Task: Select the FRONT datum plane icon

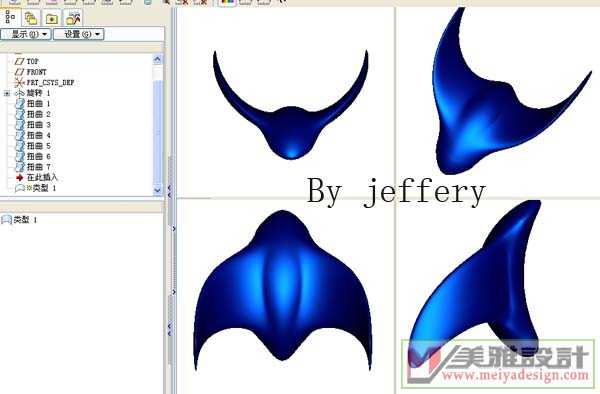Action: pyautogui.click(x=20, y=72)
